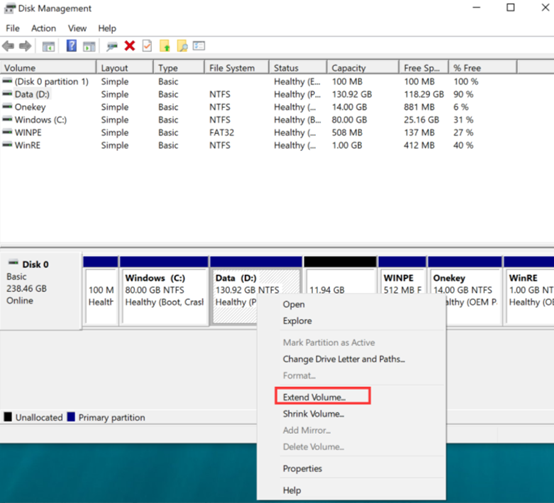
Task: Click the 90 % free cell
Action: pyautogui.click(x=463, y=94)
